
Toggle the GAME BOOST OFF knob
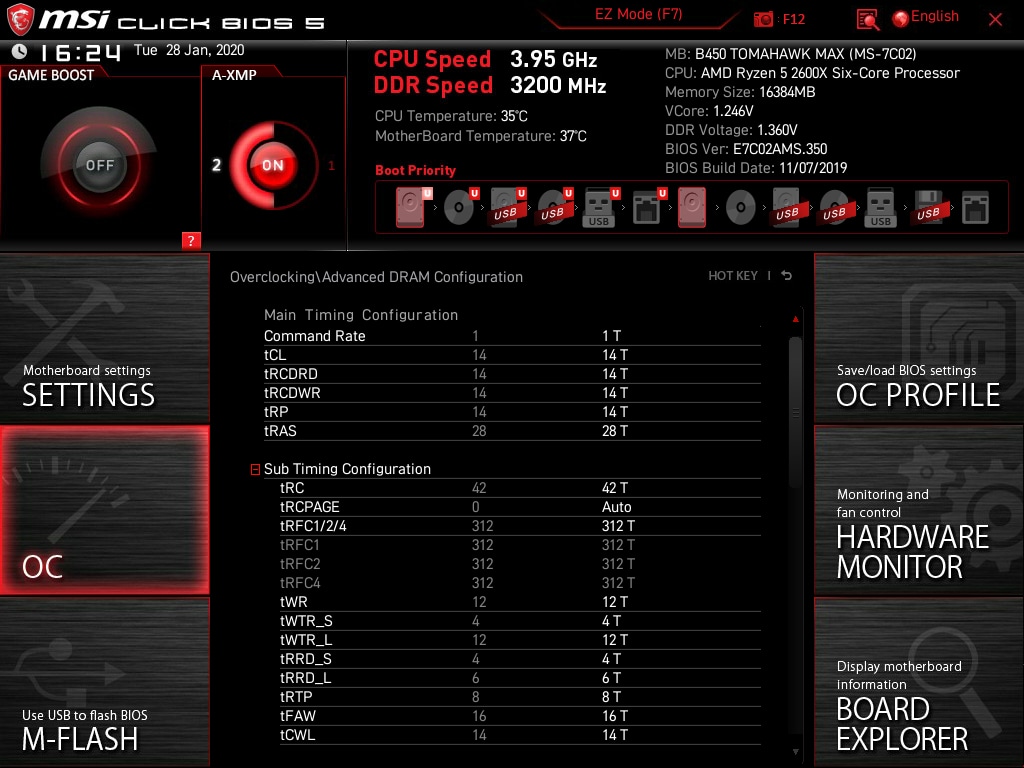tap(99, 165)
